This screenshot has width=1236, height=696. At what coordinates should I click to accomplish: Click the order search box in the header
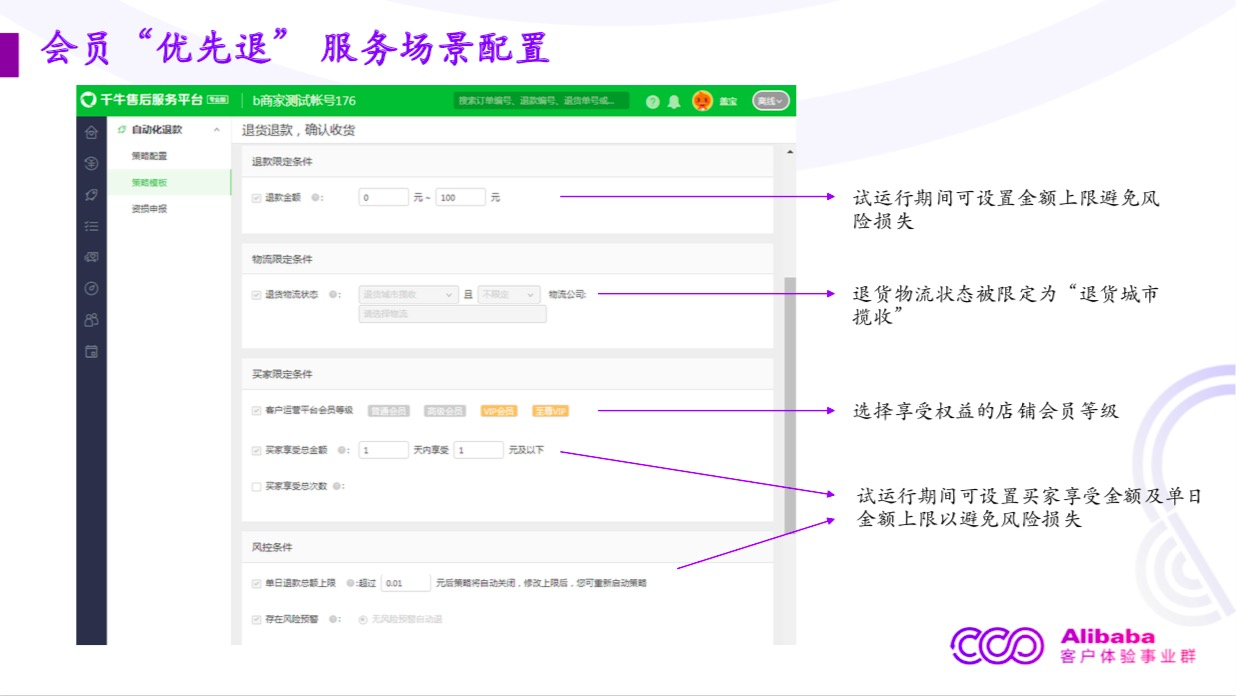coord(542,101)
